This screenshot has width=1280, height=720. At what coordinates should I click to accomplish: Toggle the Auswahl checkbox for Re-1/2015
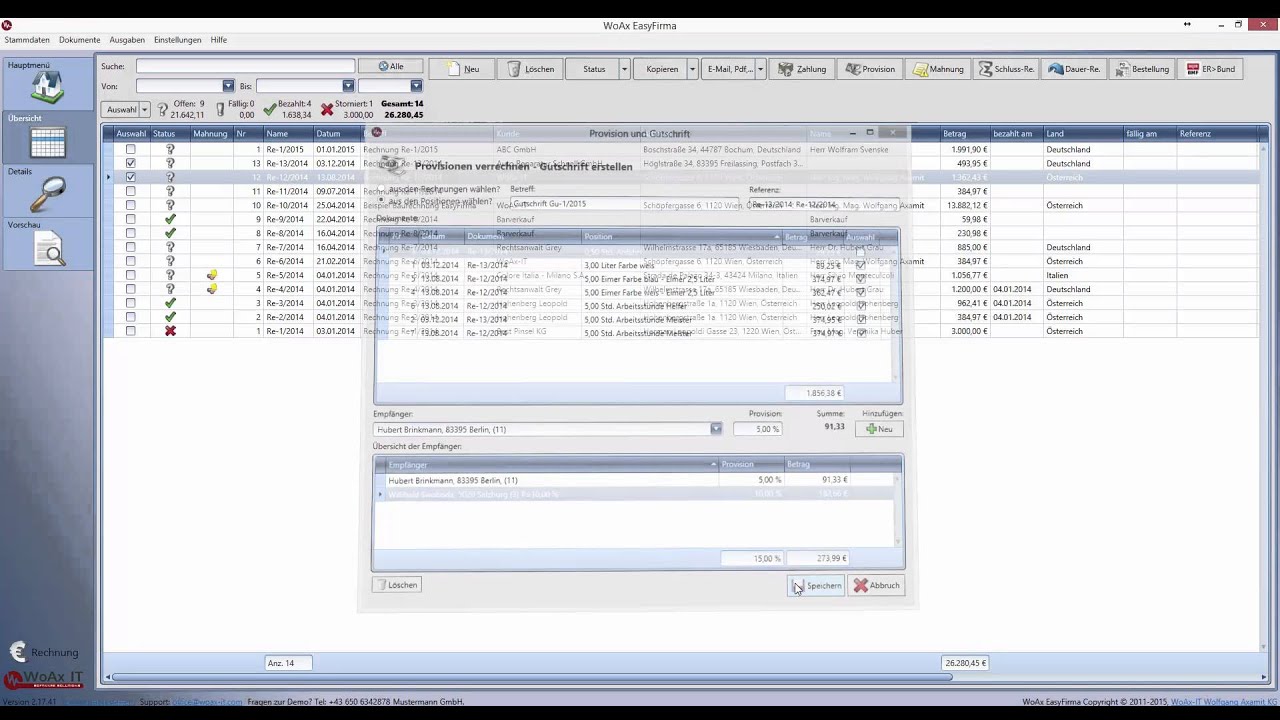130,149
